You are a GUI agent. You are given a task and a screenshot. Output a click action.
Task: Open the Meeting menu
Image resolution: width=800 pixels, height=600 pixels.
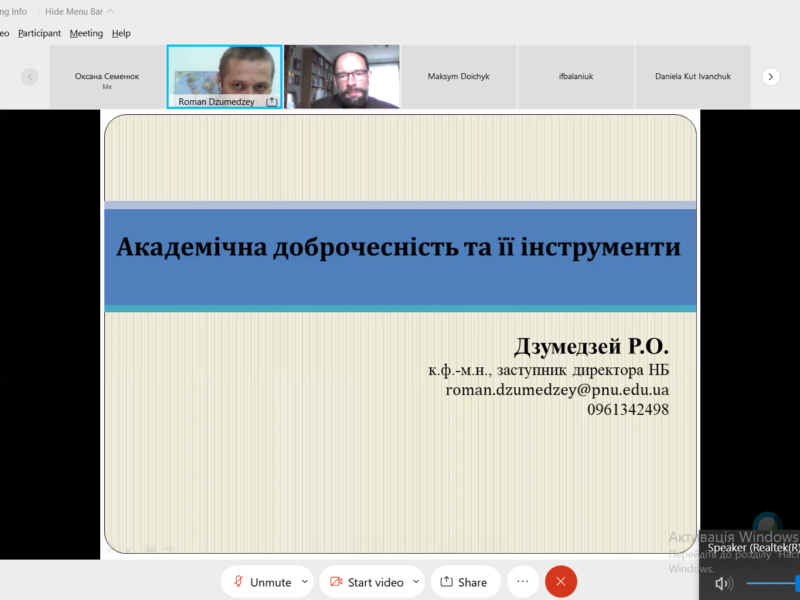[86, 33]
